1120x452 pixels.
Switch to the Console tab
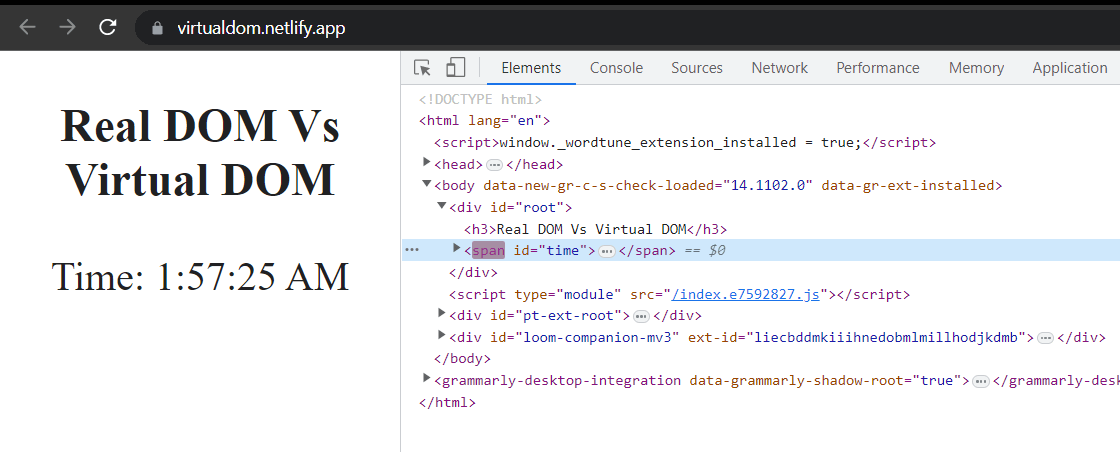pyautogui.click(x=616, y=68)
